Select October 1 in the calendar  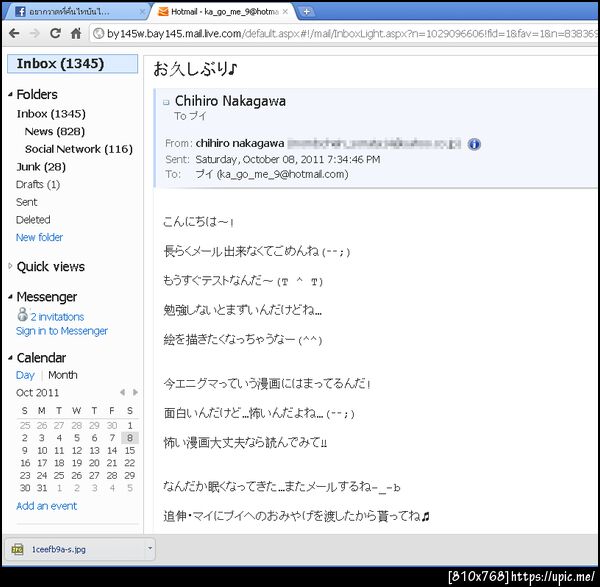point(130,426)
